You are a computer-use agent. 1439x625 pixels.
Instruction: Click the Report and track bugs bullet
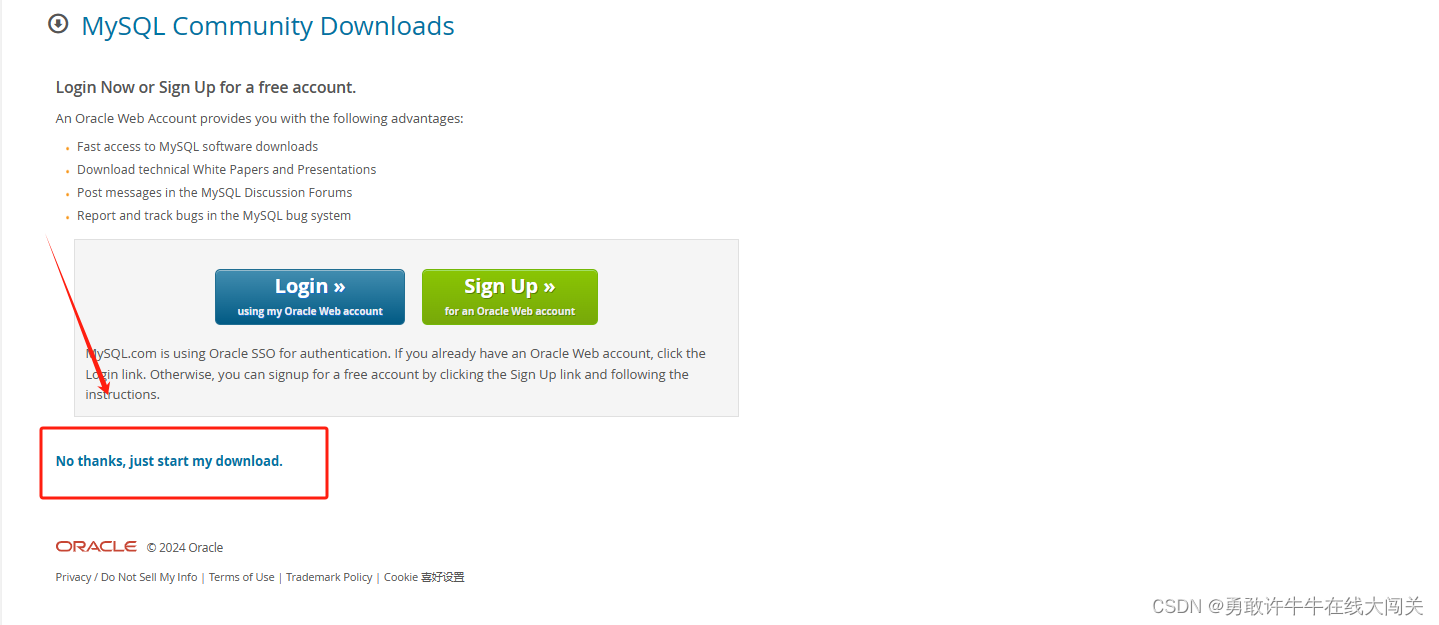pos(214,215)
